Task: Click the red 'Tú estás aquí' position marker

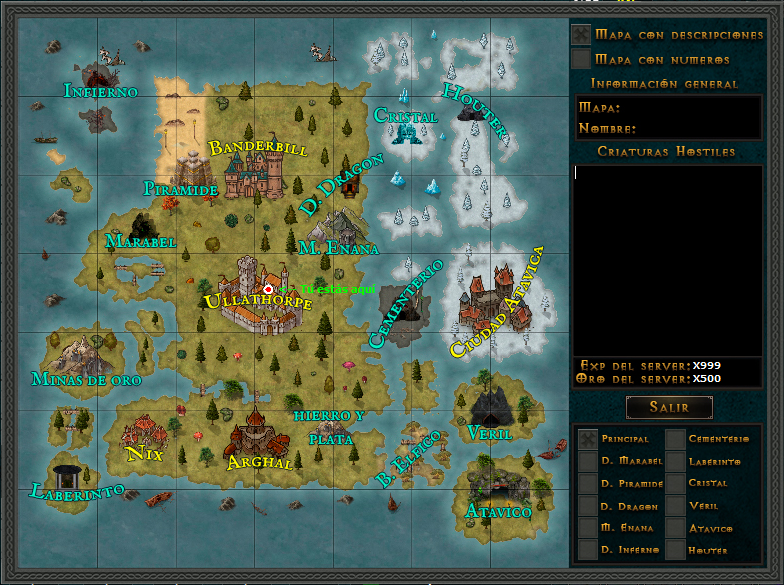Action: click(x=268, y=289)
